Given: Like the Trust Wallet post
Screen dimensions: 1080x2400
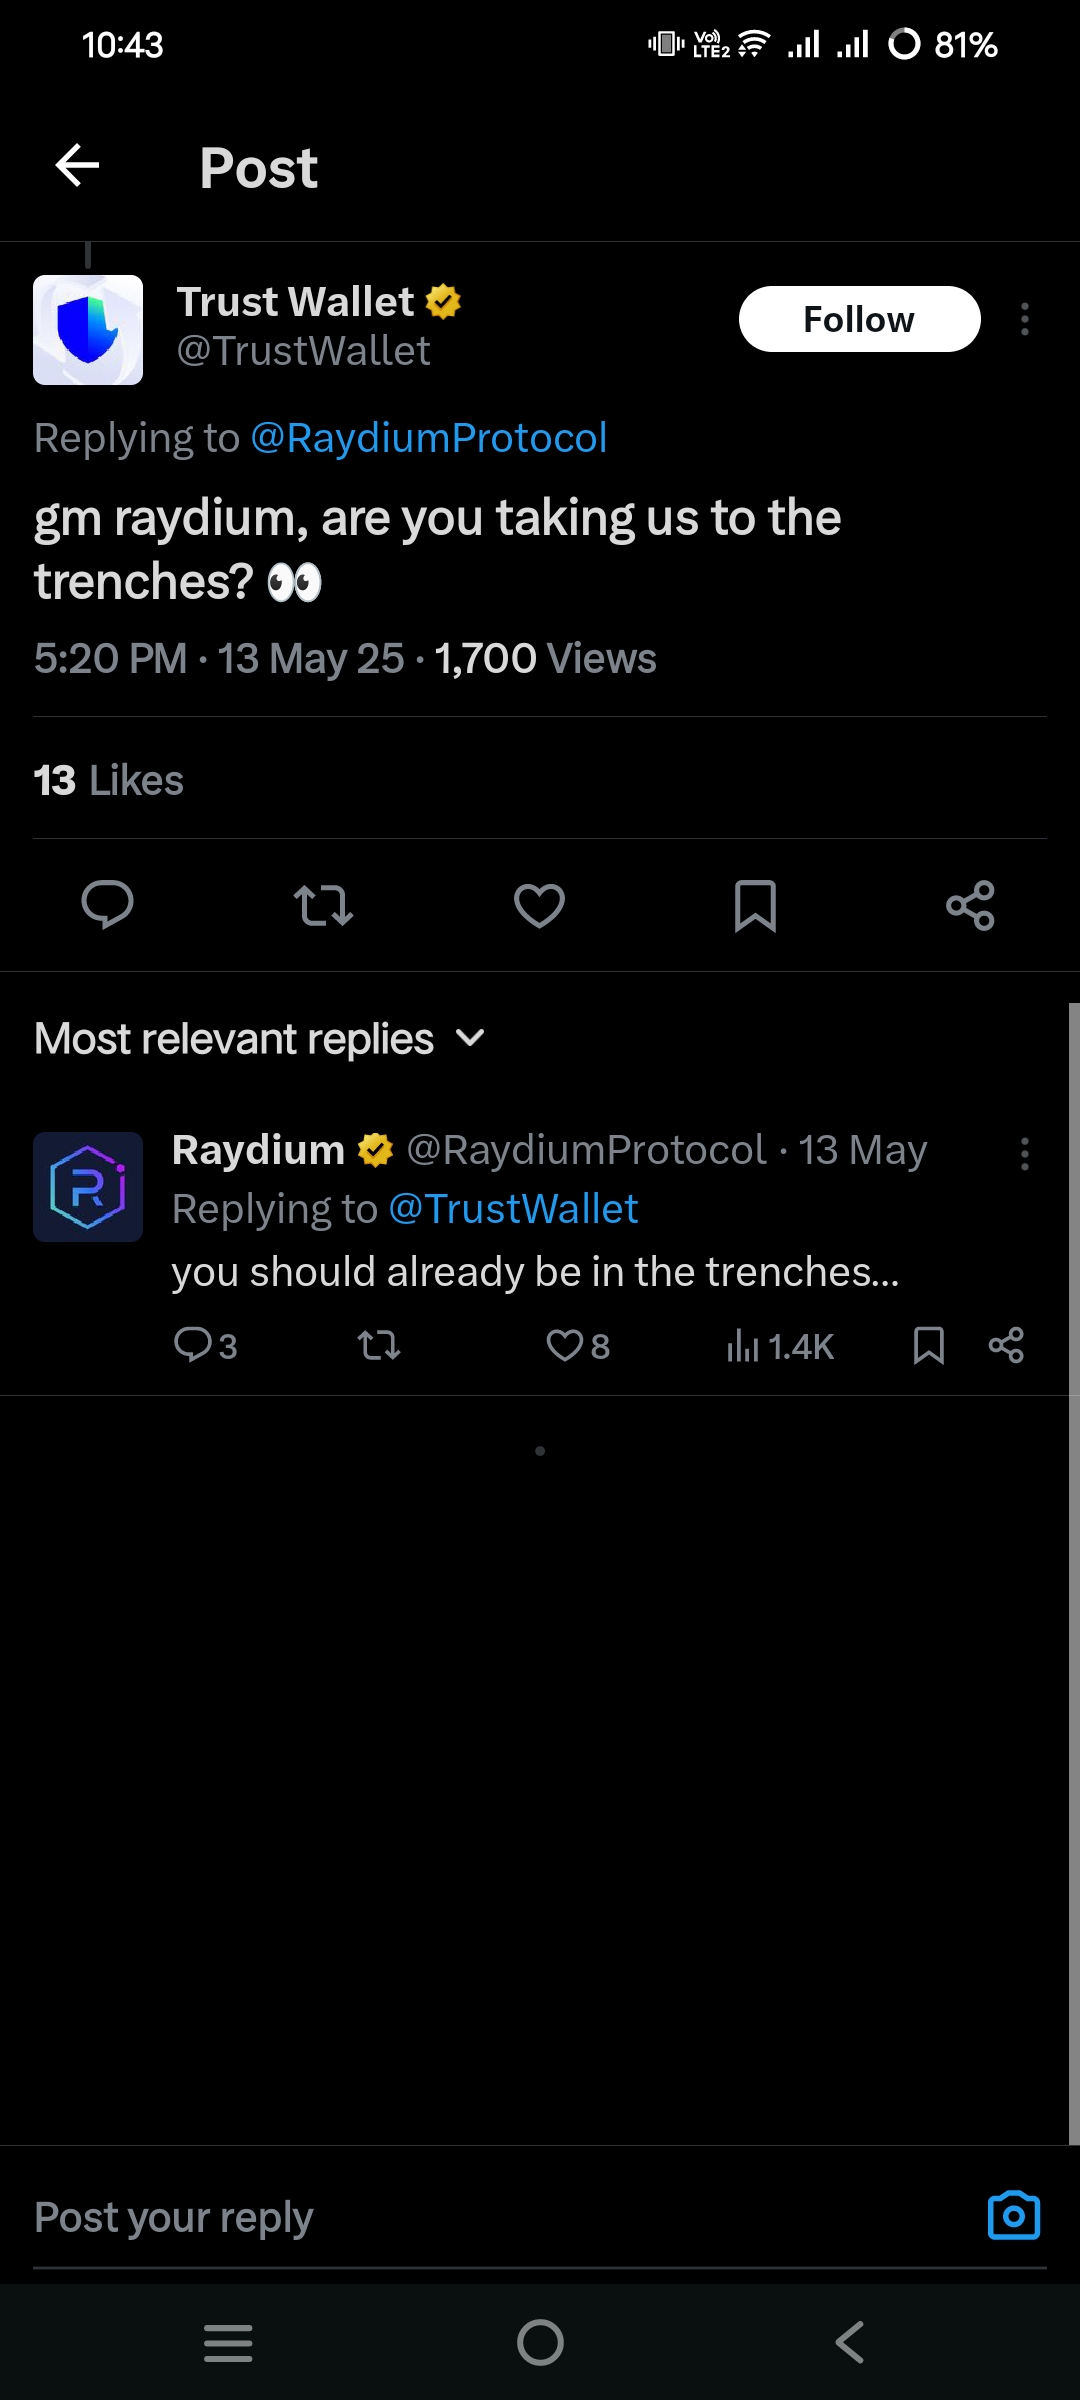Looking at the screenshot, I should coord(539,905).
